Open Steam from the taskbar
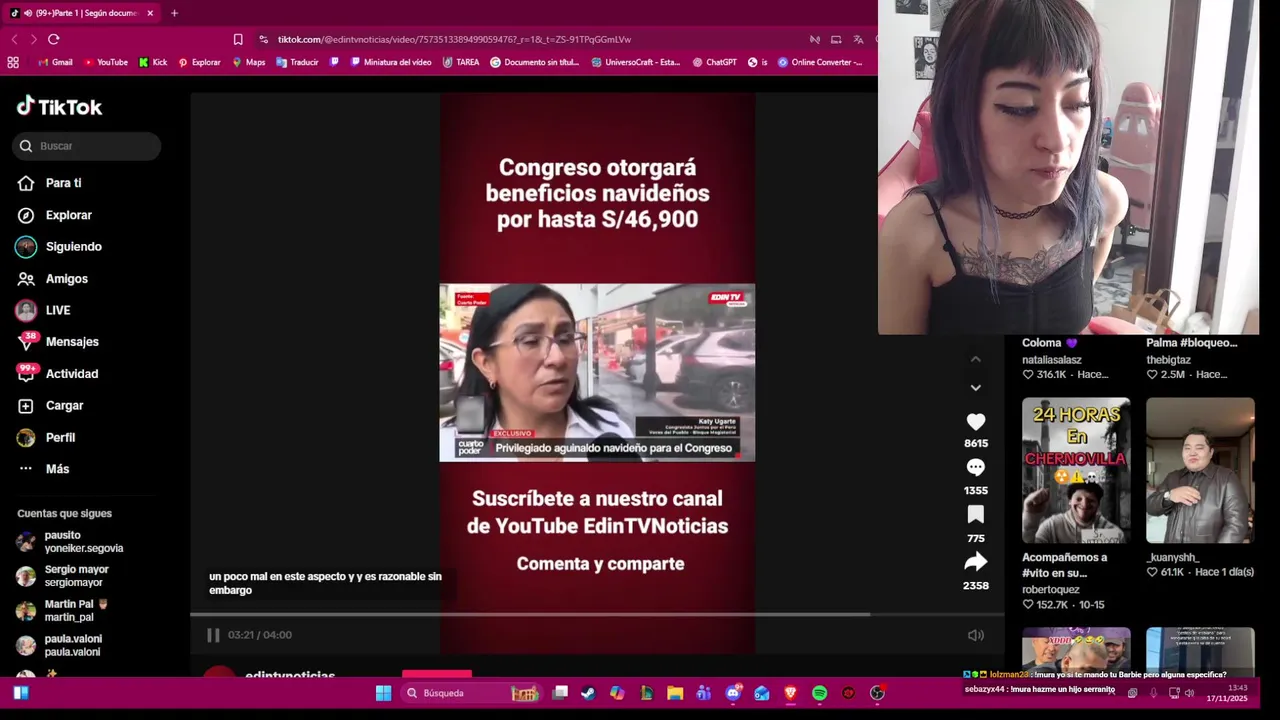This screenshot has height=720, width=1280. (x=588, y=693)
